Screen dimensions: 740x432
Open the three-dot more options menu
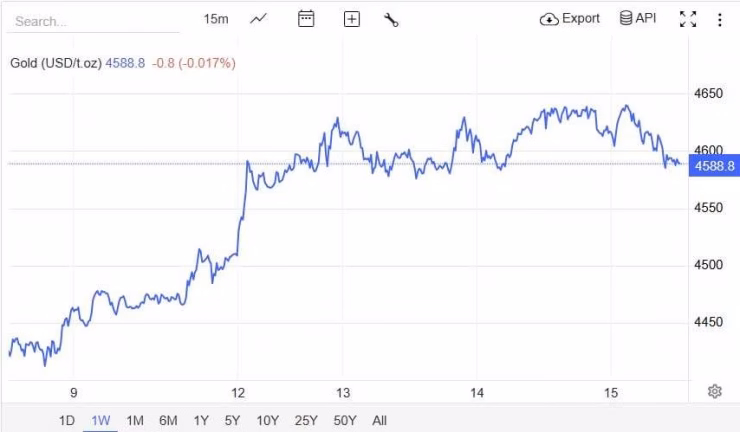click(x=719, y=19)
